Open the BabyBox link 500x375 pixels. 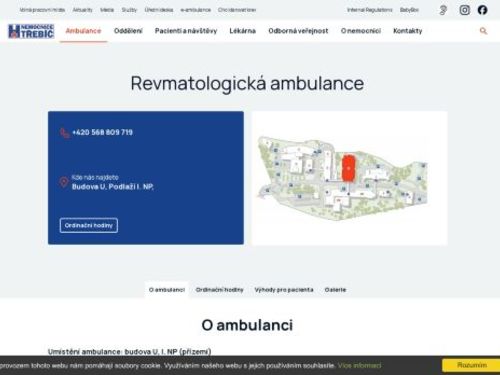coord(409,10)
